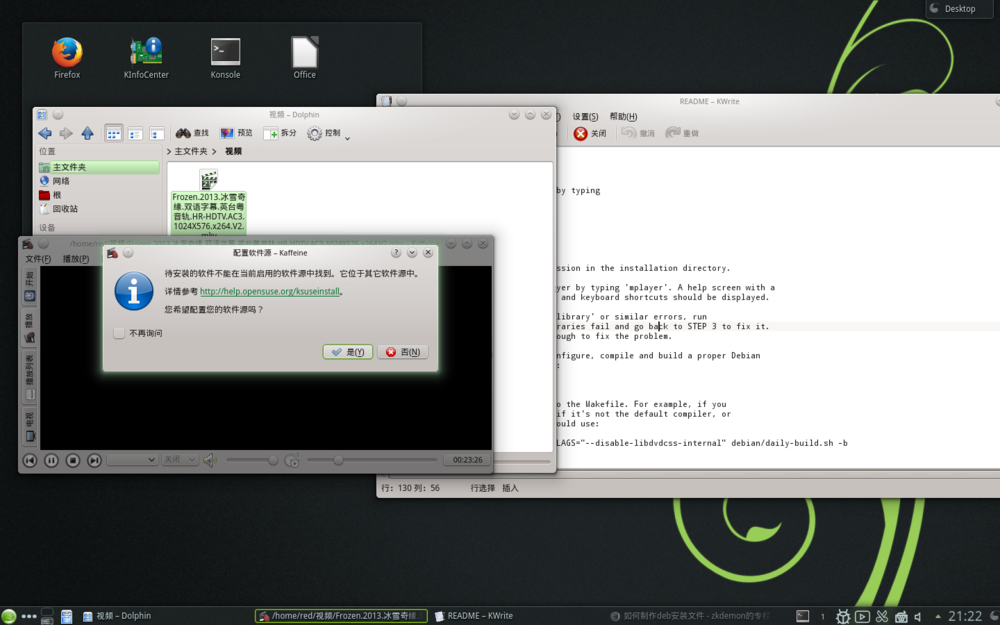The image size is (1000, 625).
Task: Open the openSUSE Kickoff application launcher
Action: pos(8,616)
